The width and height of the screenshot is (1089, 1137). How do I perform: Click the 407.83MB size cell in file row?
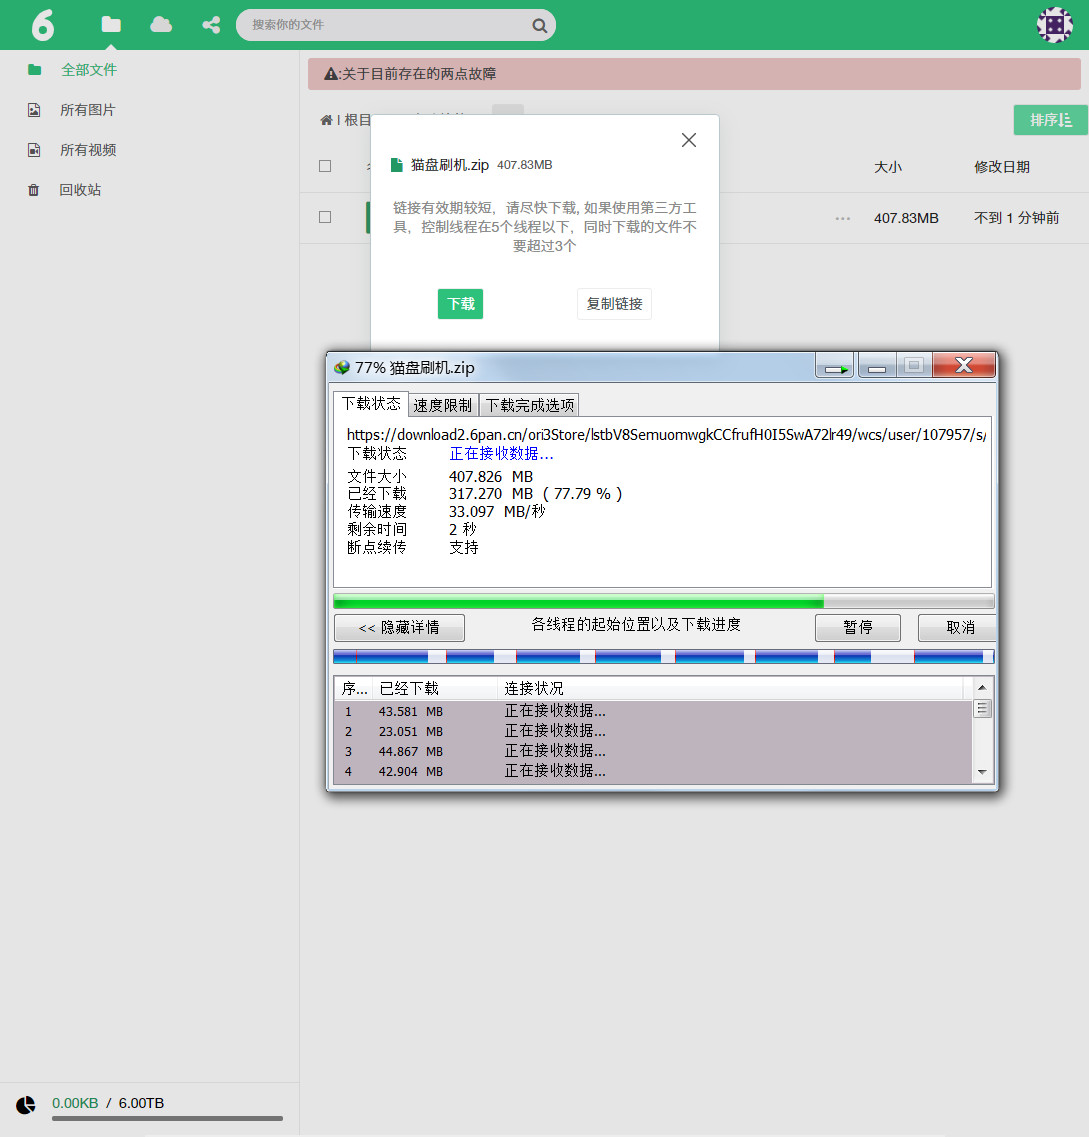pos(906,218)
